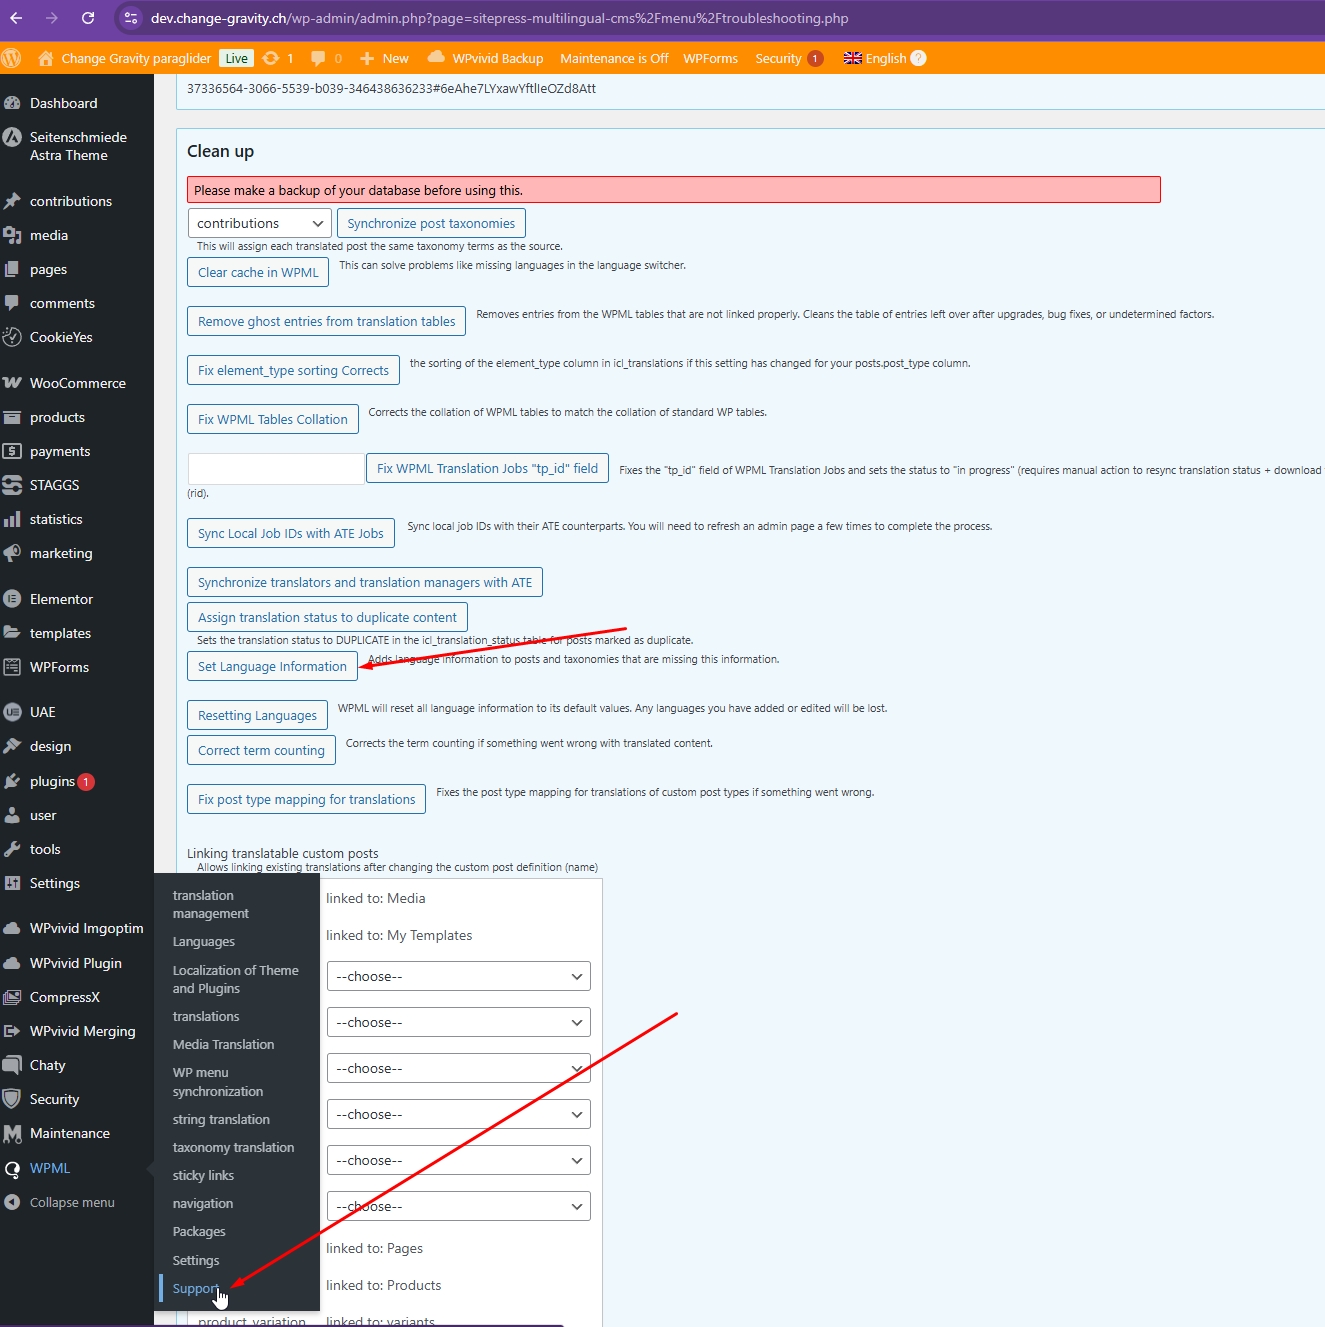Open the contributions post type dropdown
Viewport: 1325px width, 1327px height.
pos(260,223)
